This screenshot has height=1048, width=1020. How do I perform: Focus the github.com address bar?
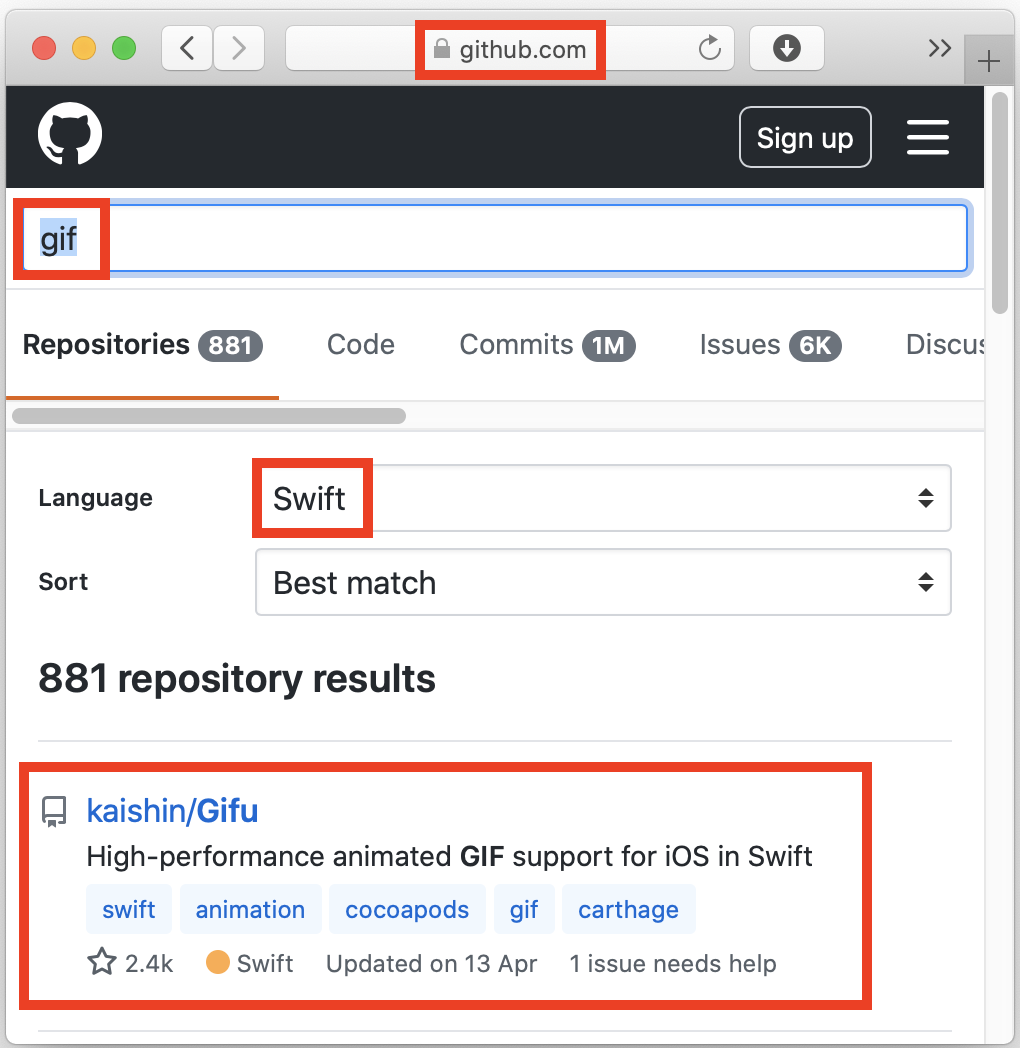click(x=509, y=48)
